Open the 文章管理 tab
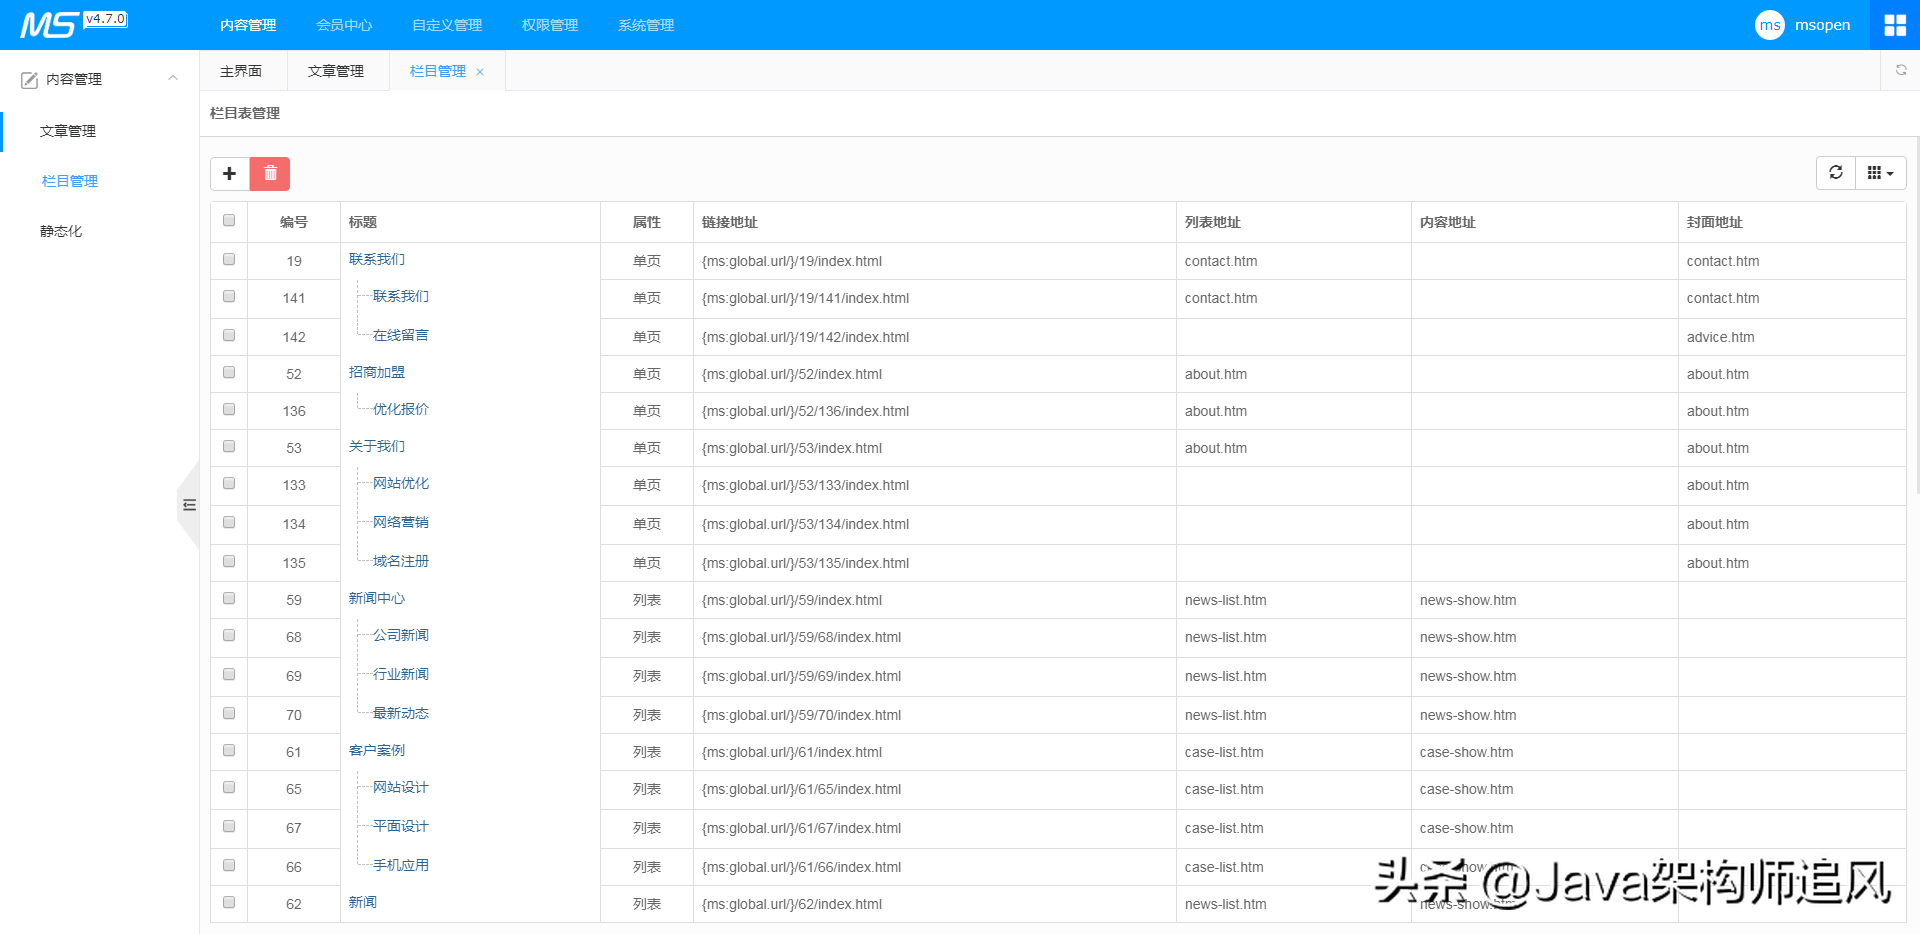Screen dimensions: 1920x934 (x=337, y=70)
